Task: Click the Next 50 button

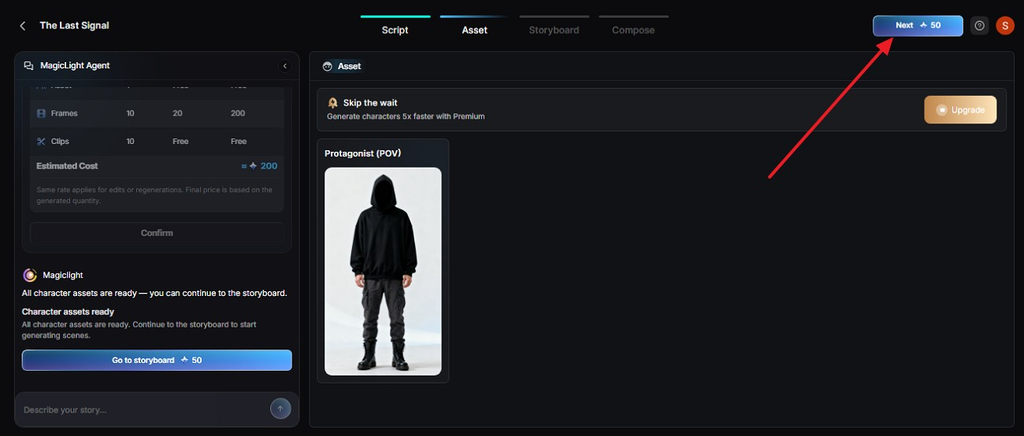Action: 918,25
